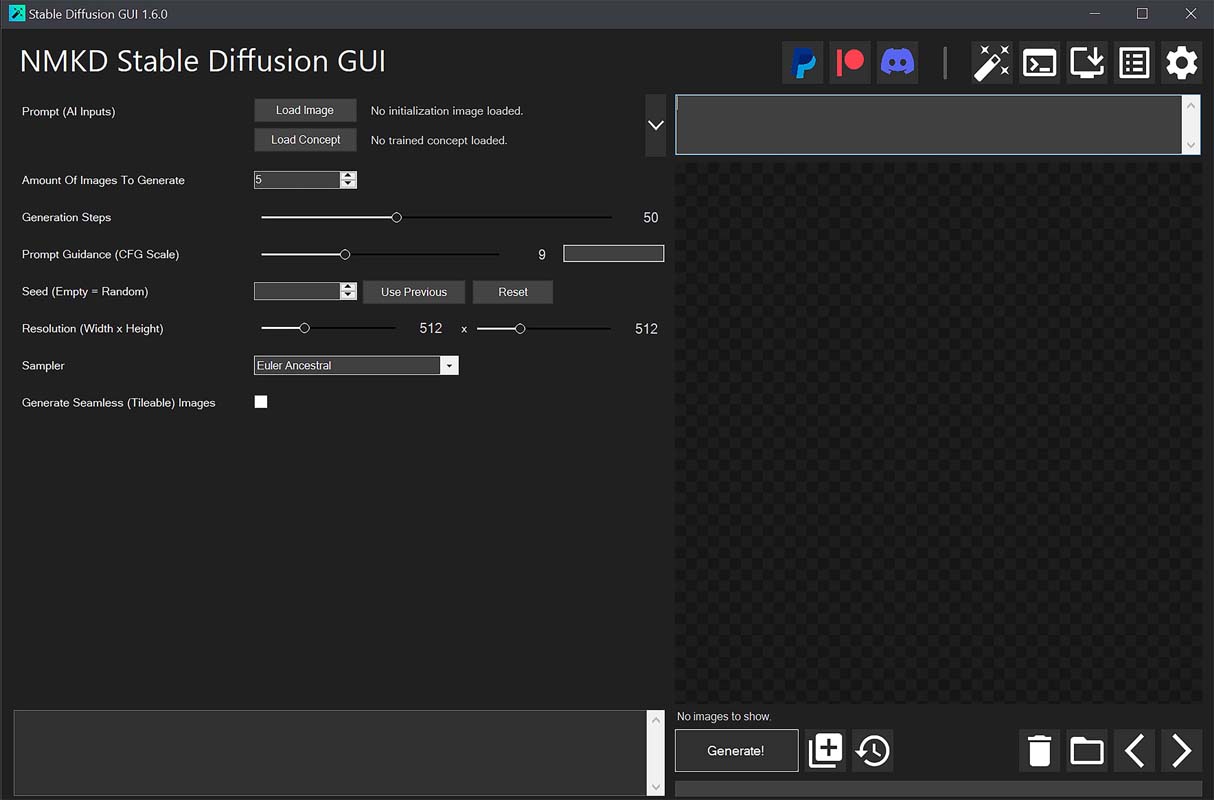Enable Generate Seamless (Tileable) Images checkbox
This screenshot has height=800, width=1214.
tap(261, 402)
